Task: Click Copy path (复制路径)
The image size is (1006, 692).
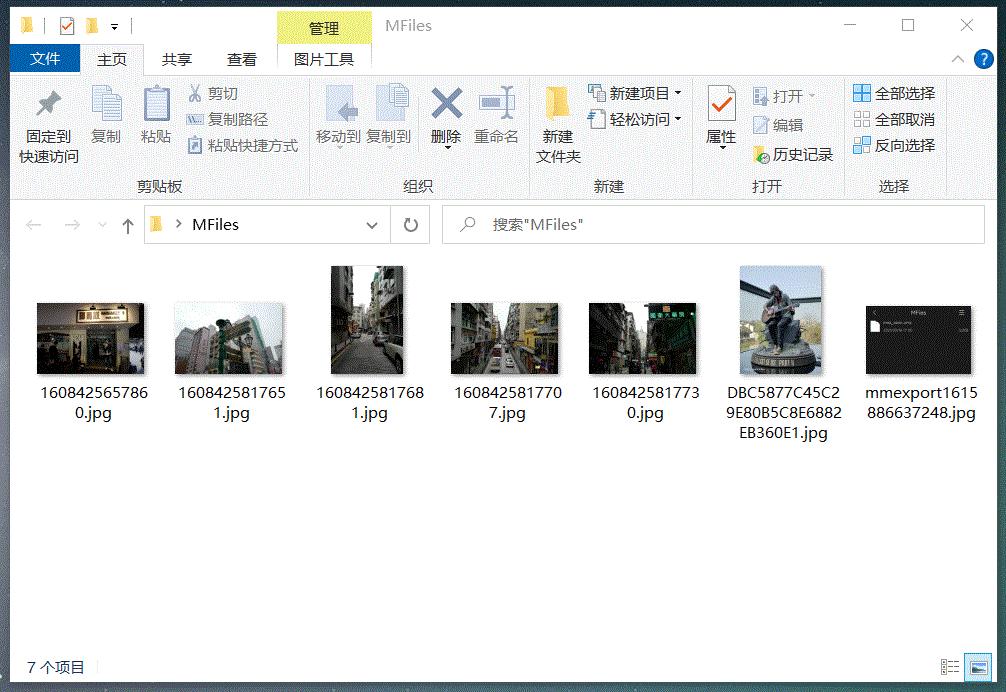Action: [227, 119]
